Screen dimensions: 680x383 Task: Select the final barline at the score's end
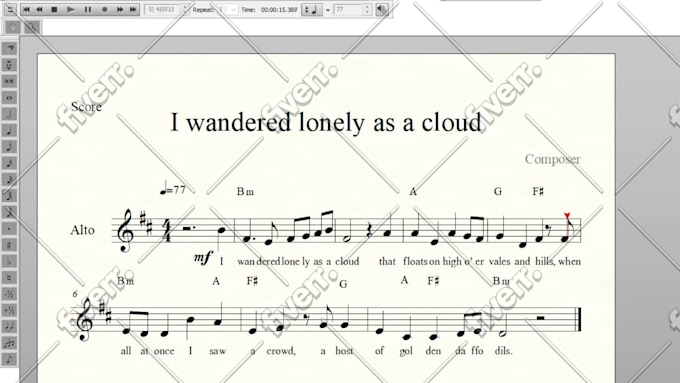[579, 319]
